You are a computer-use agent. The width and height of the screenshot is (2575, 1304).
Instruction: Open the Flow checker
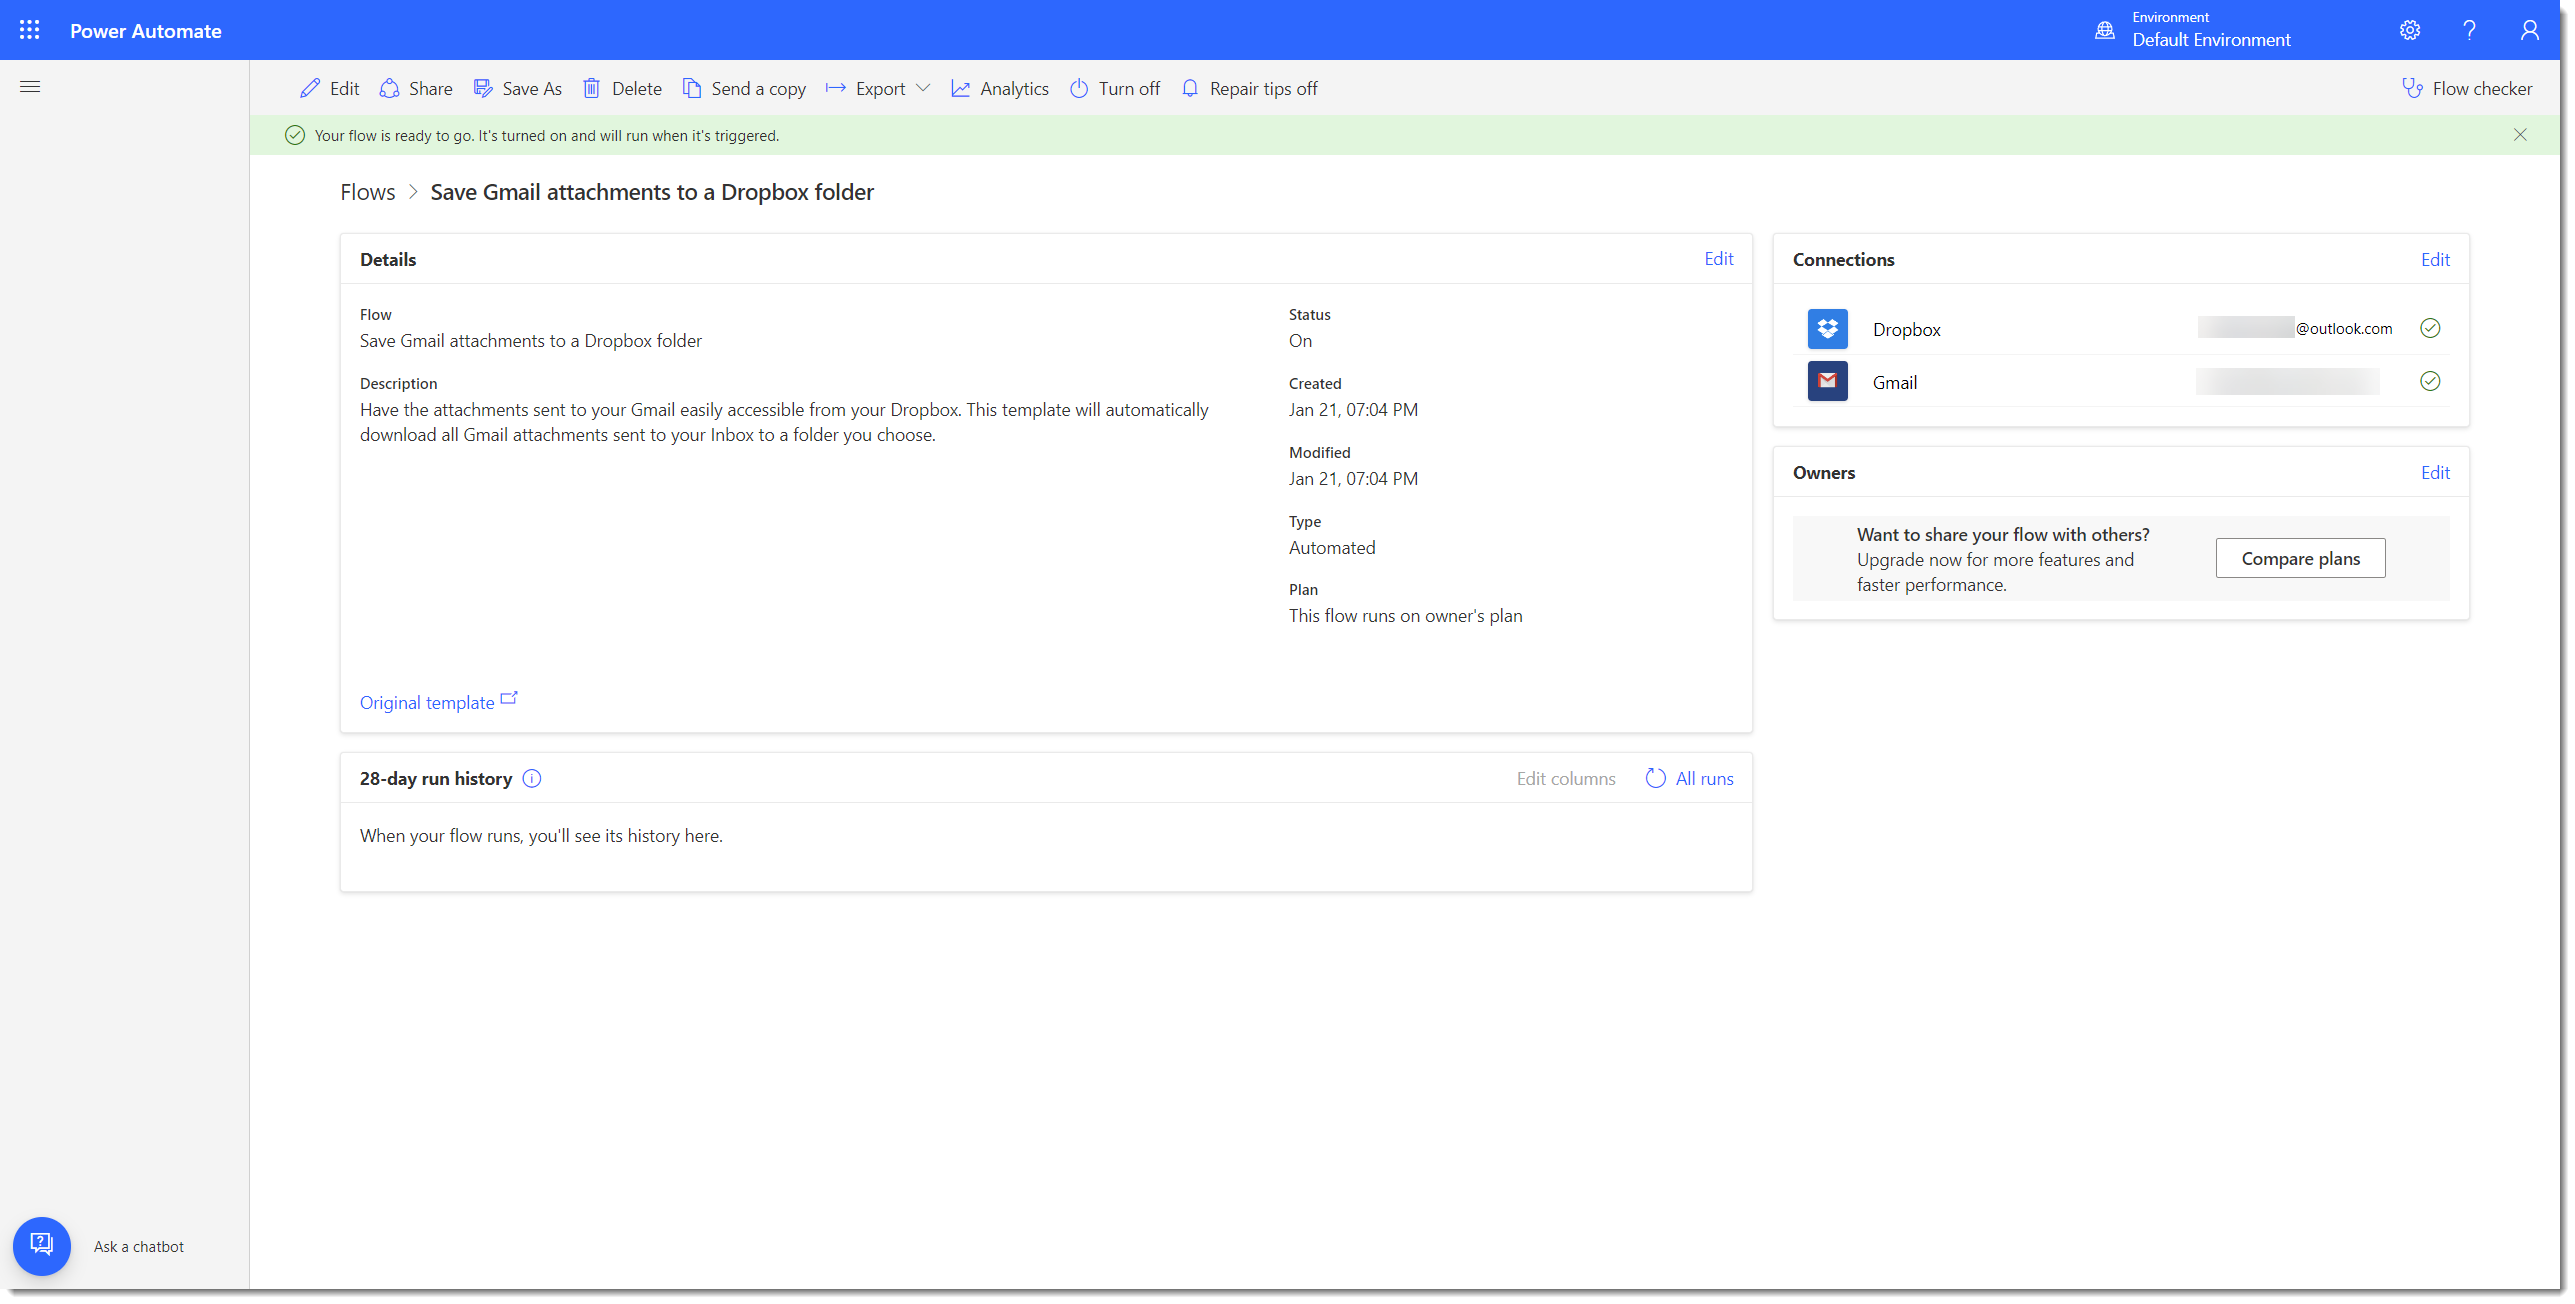(x=2467, y=88)
